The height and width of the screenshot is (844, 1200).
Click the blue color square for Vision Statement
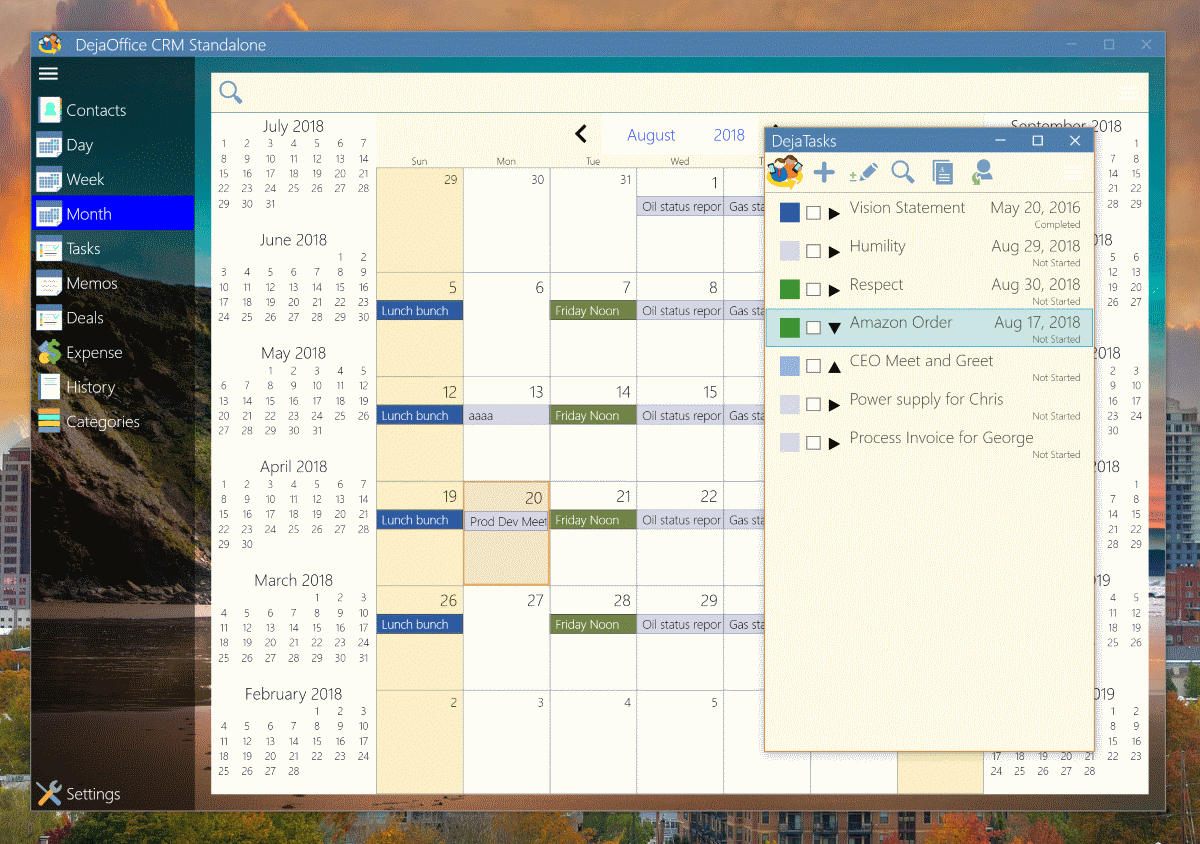point(790,213)
